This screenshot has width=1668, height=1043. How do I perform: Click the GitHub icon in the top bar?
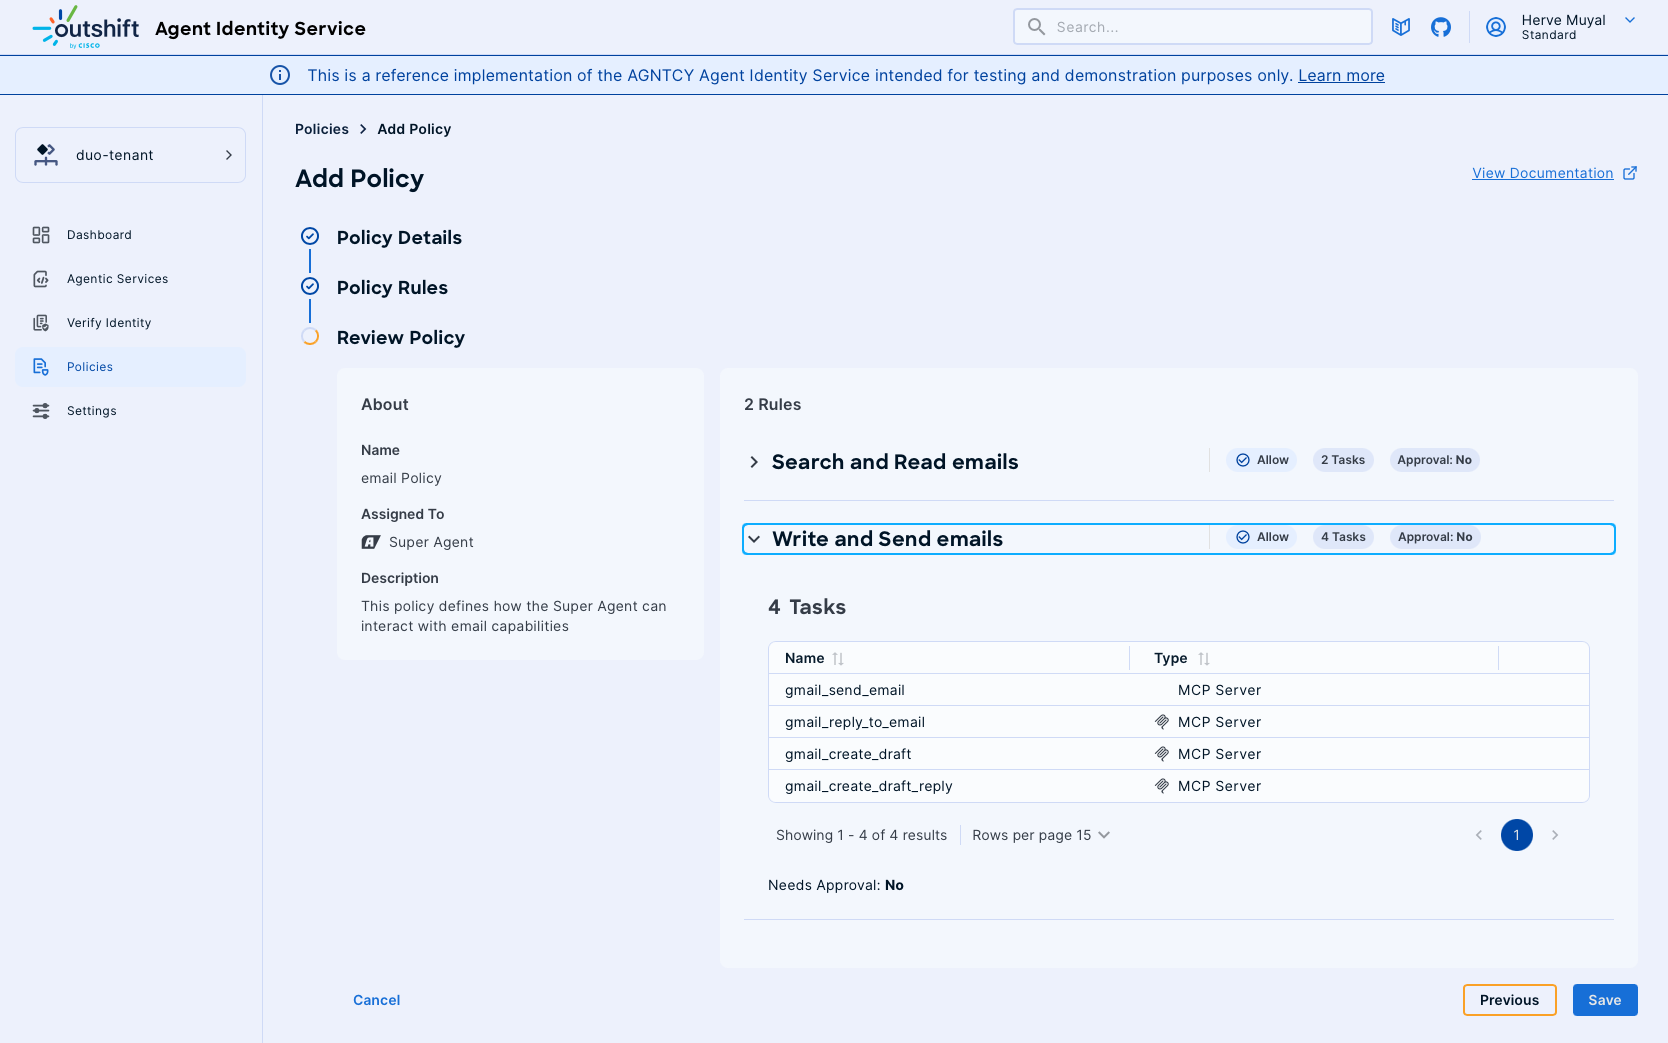click(x=1441, y=27)
